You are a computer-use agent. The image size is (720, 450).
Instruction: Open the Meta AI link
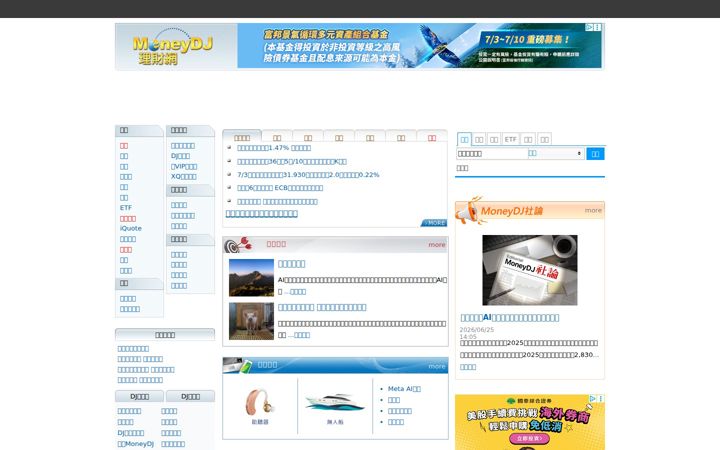pyautogui.click(x=404, y=388)
